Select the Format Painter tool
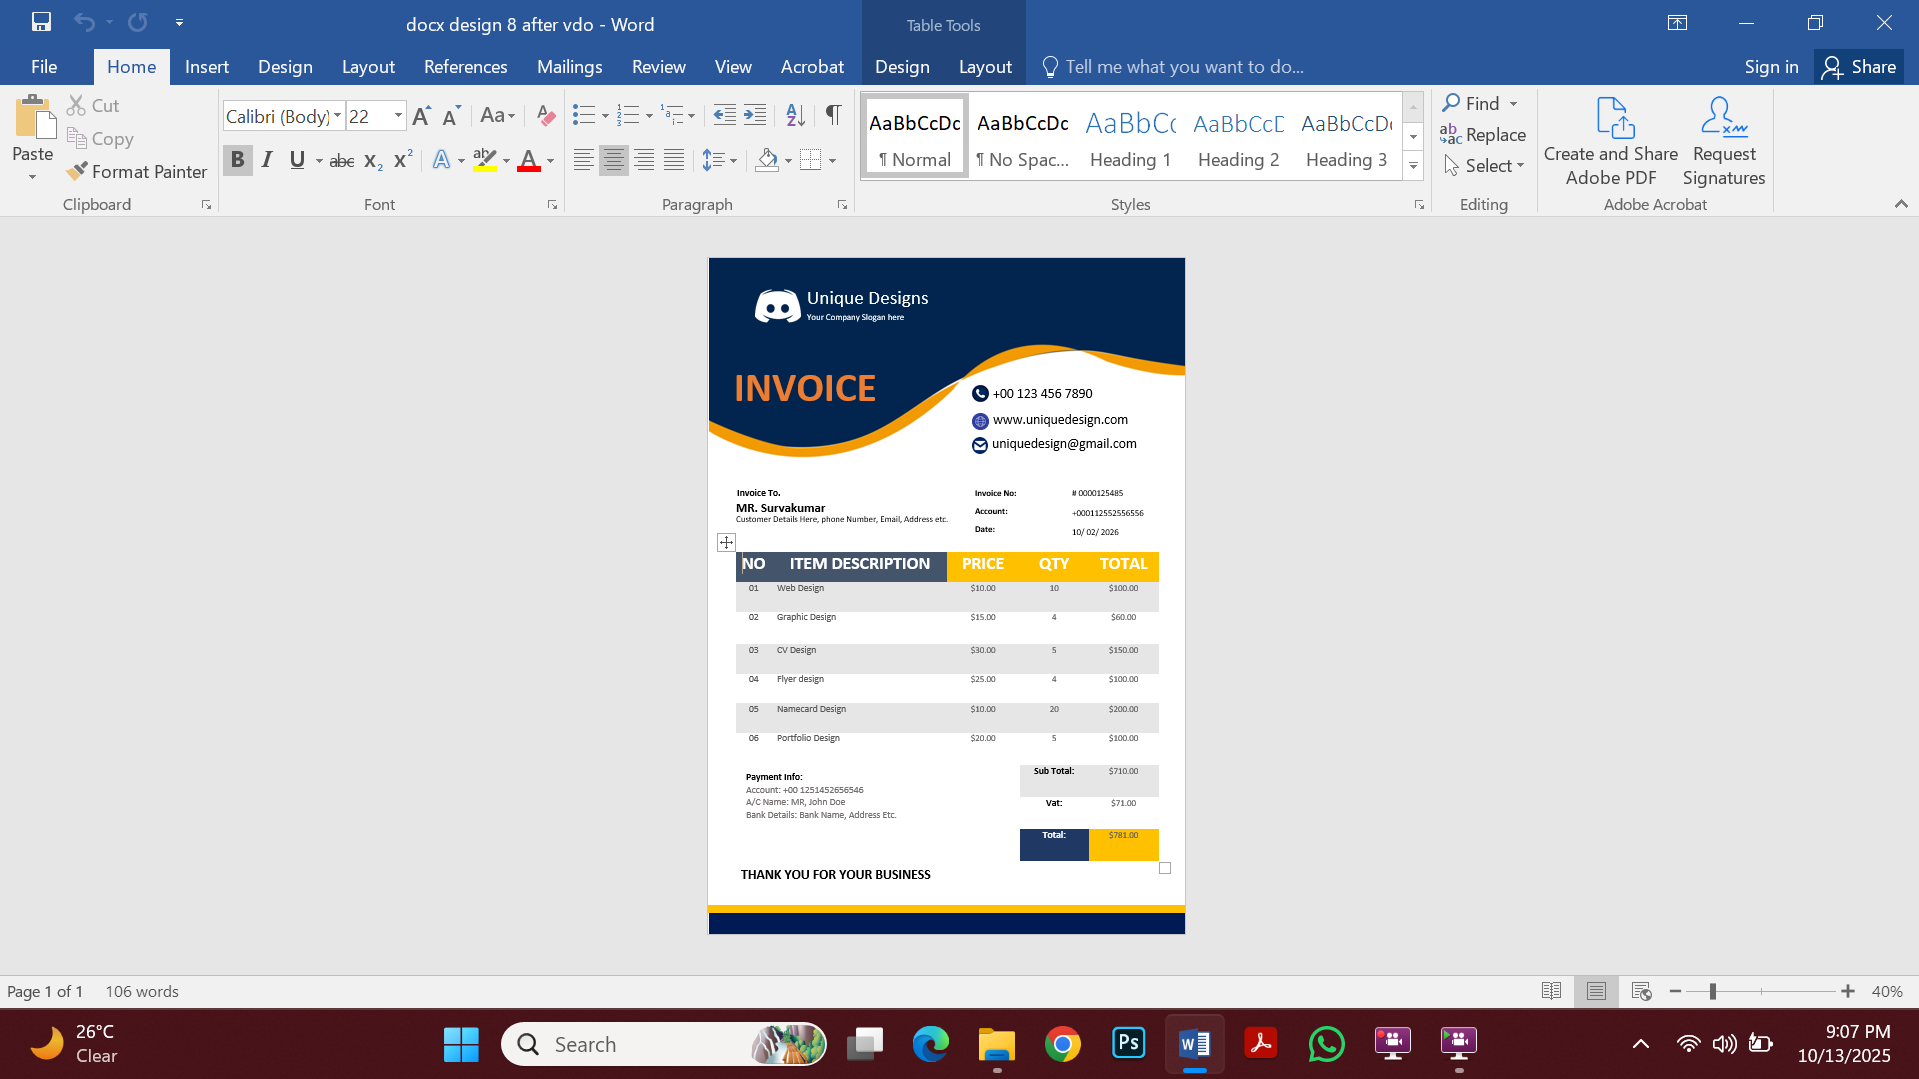 [136, 171]
